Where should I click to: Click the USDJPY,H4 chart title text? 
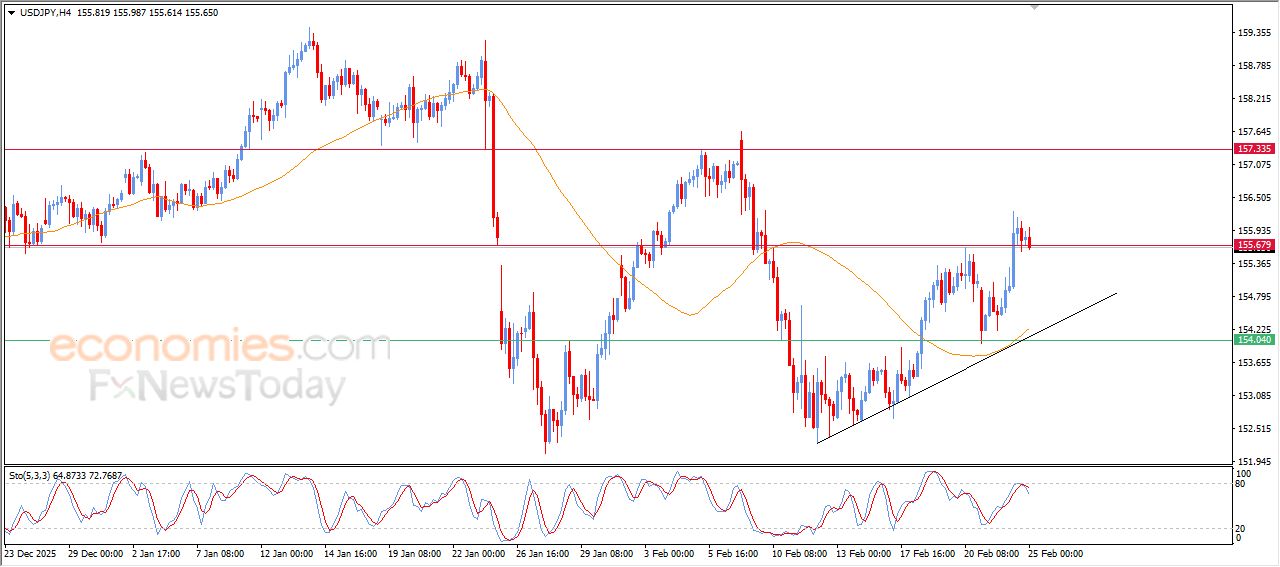click(49, 12)
